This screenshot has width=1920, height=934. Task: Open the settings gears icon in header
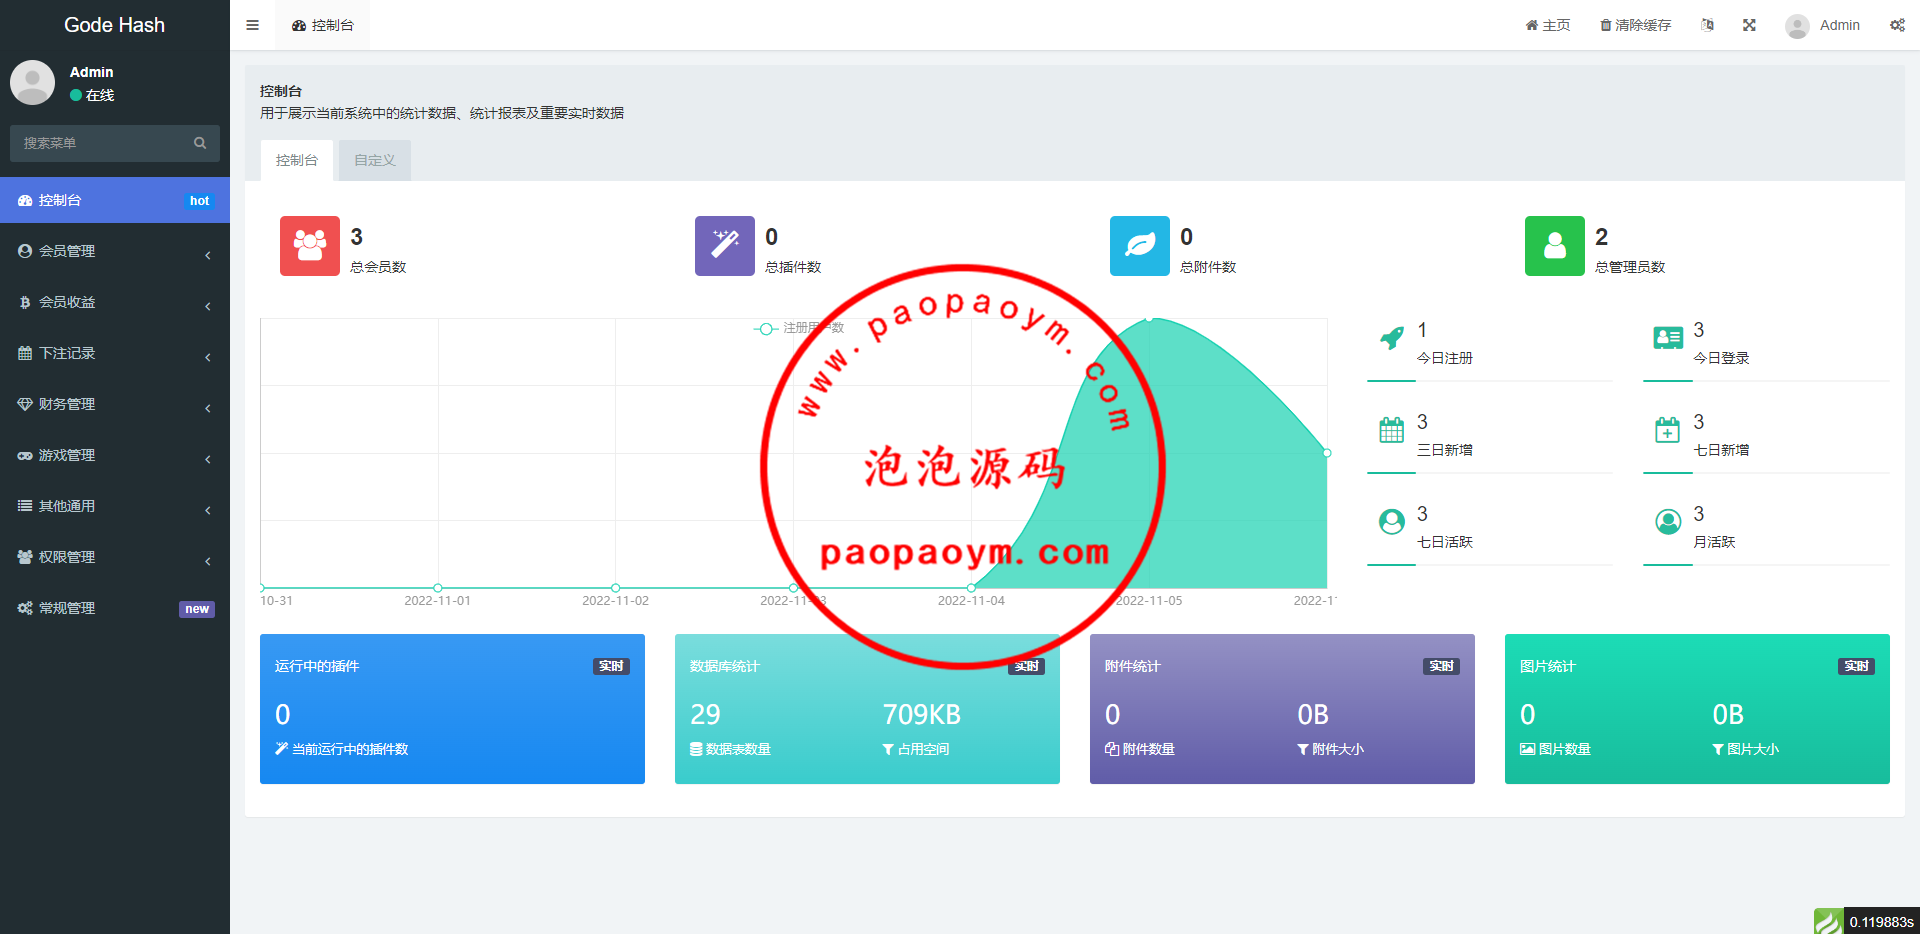[1897, 25]
